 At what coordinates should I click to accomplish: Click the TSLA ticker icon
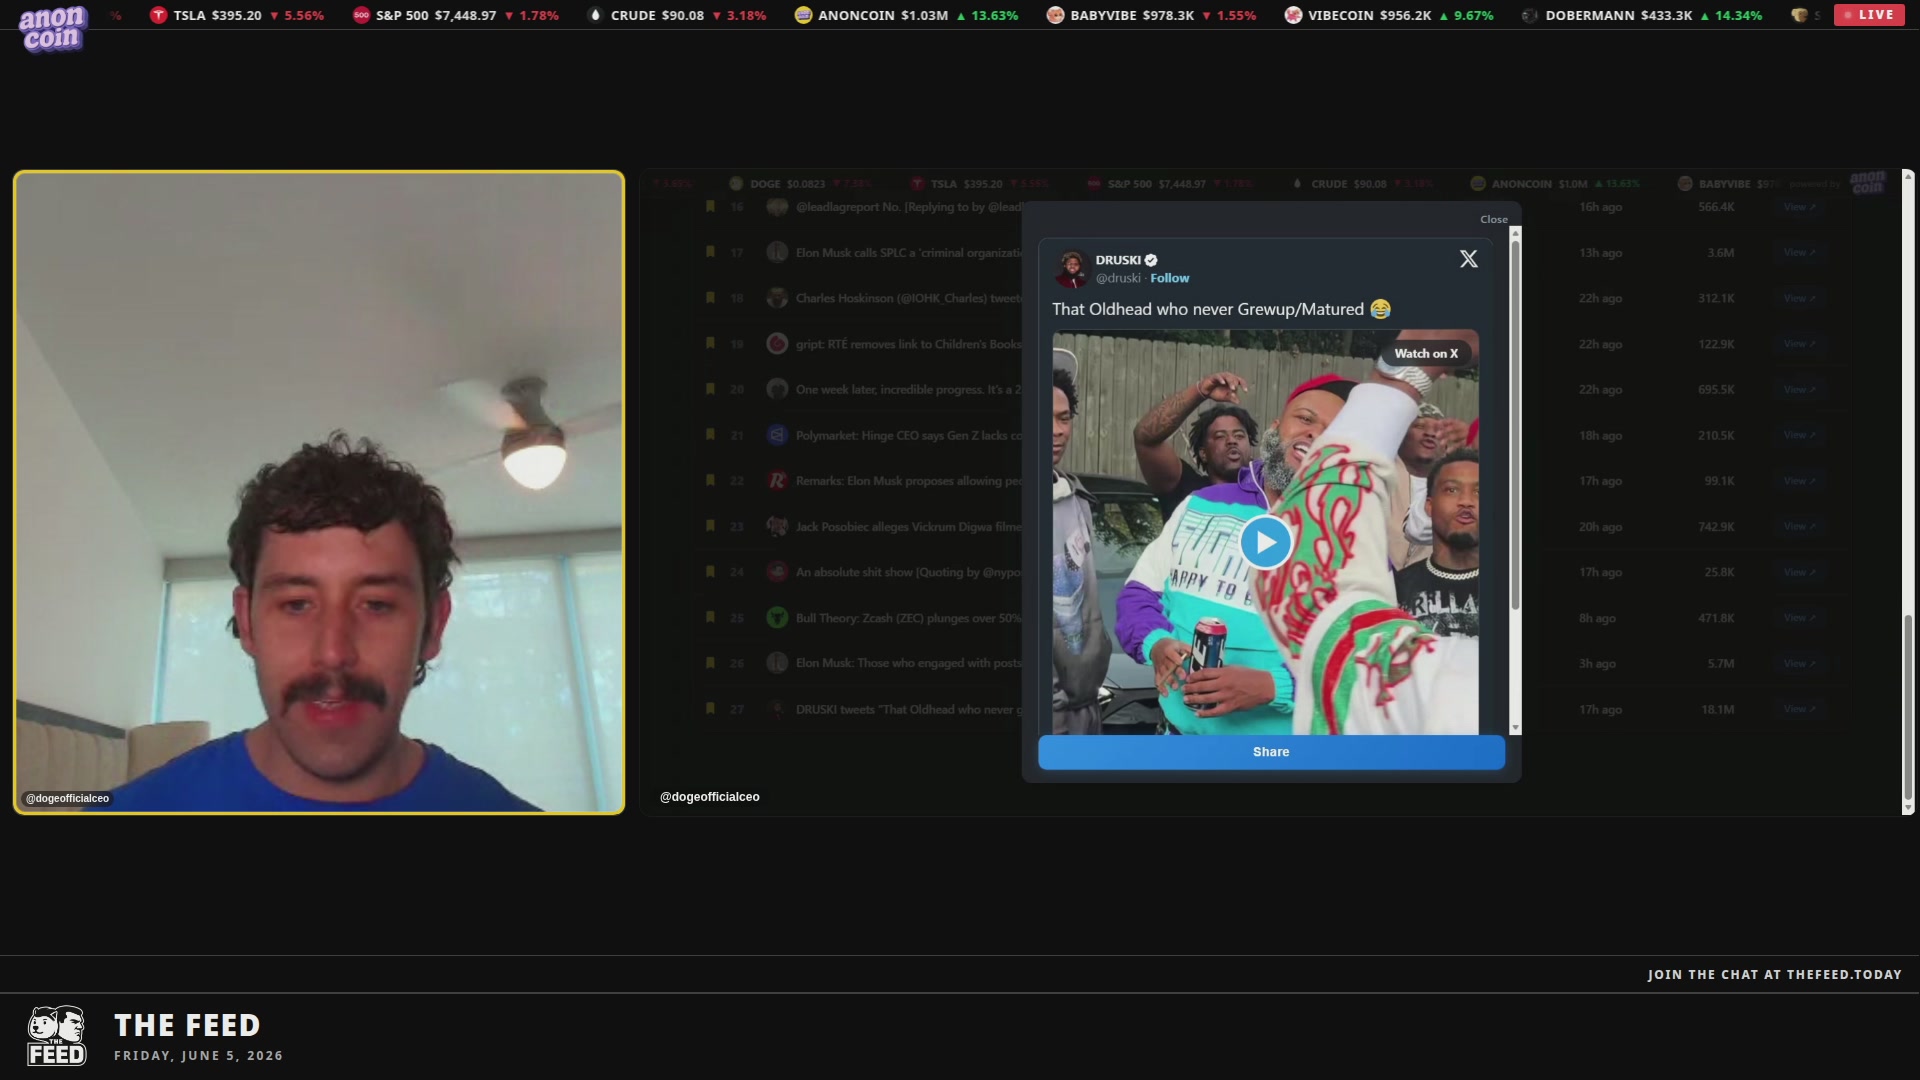(158, 15)
